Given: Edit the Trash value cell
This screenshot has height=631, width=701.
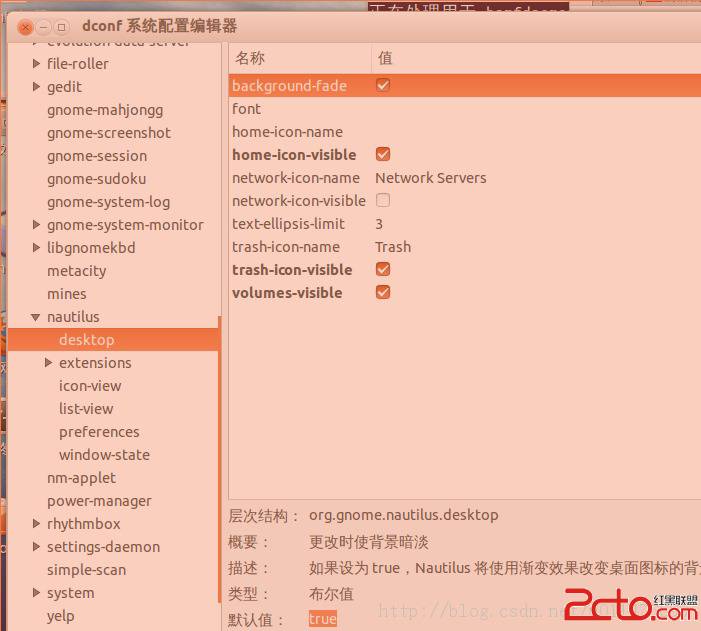Looking at the screenshot, I should click(x=393, y=247).
